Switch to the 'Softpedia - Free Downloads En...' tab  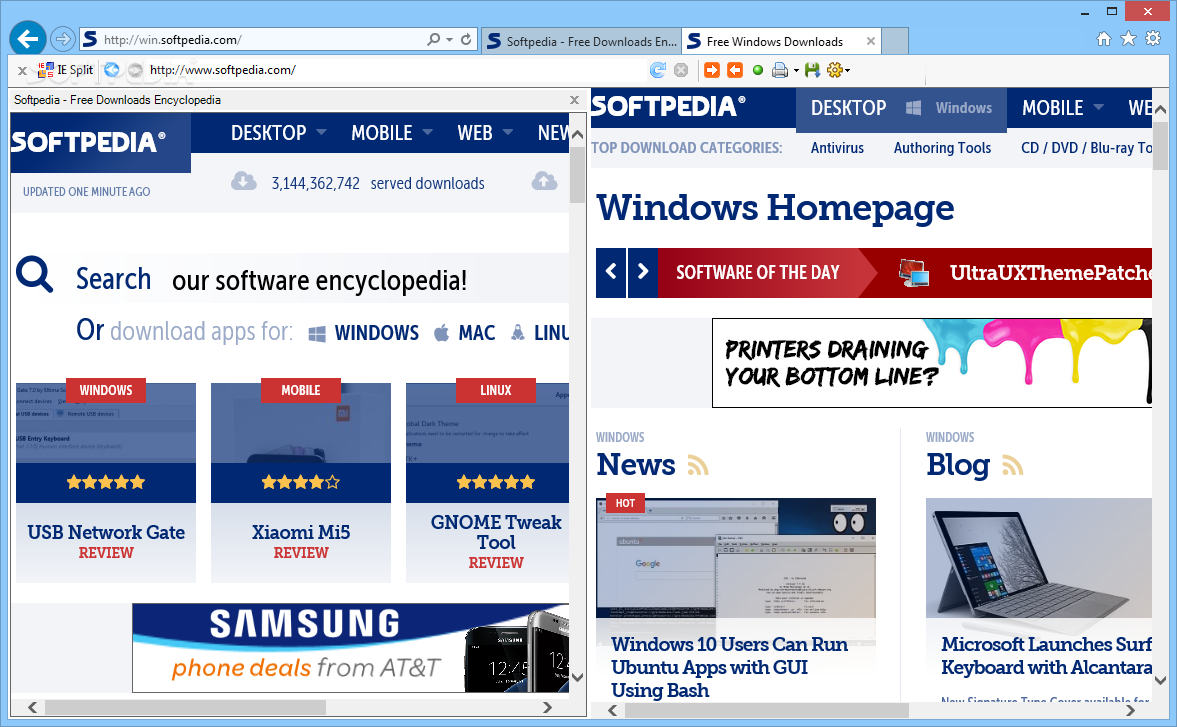pyautogui.click(x=582, y=41)
